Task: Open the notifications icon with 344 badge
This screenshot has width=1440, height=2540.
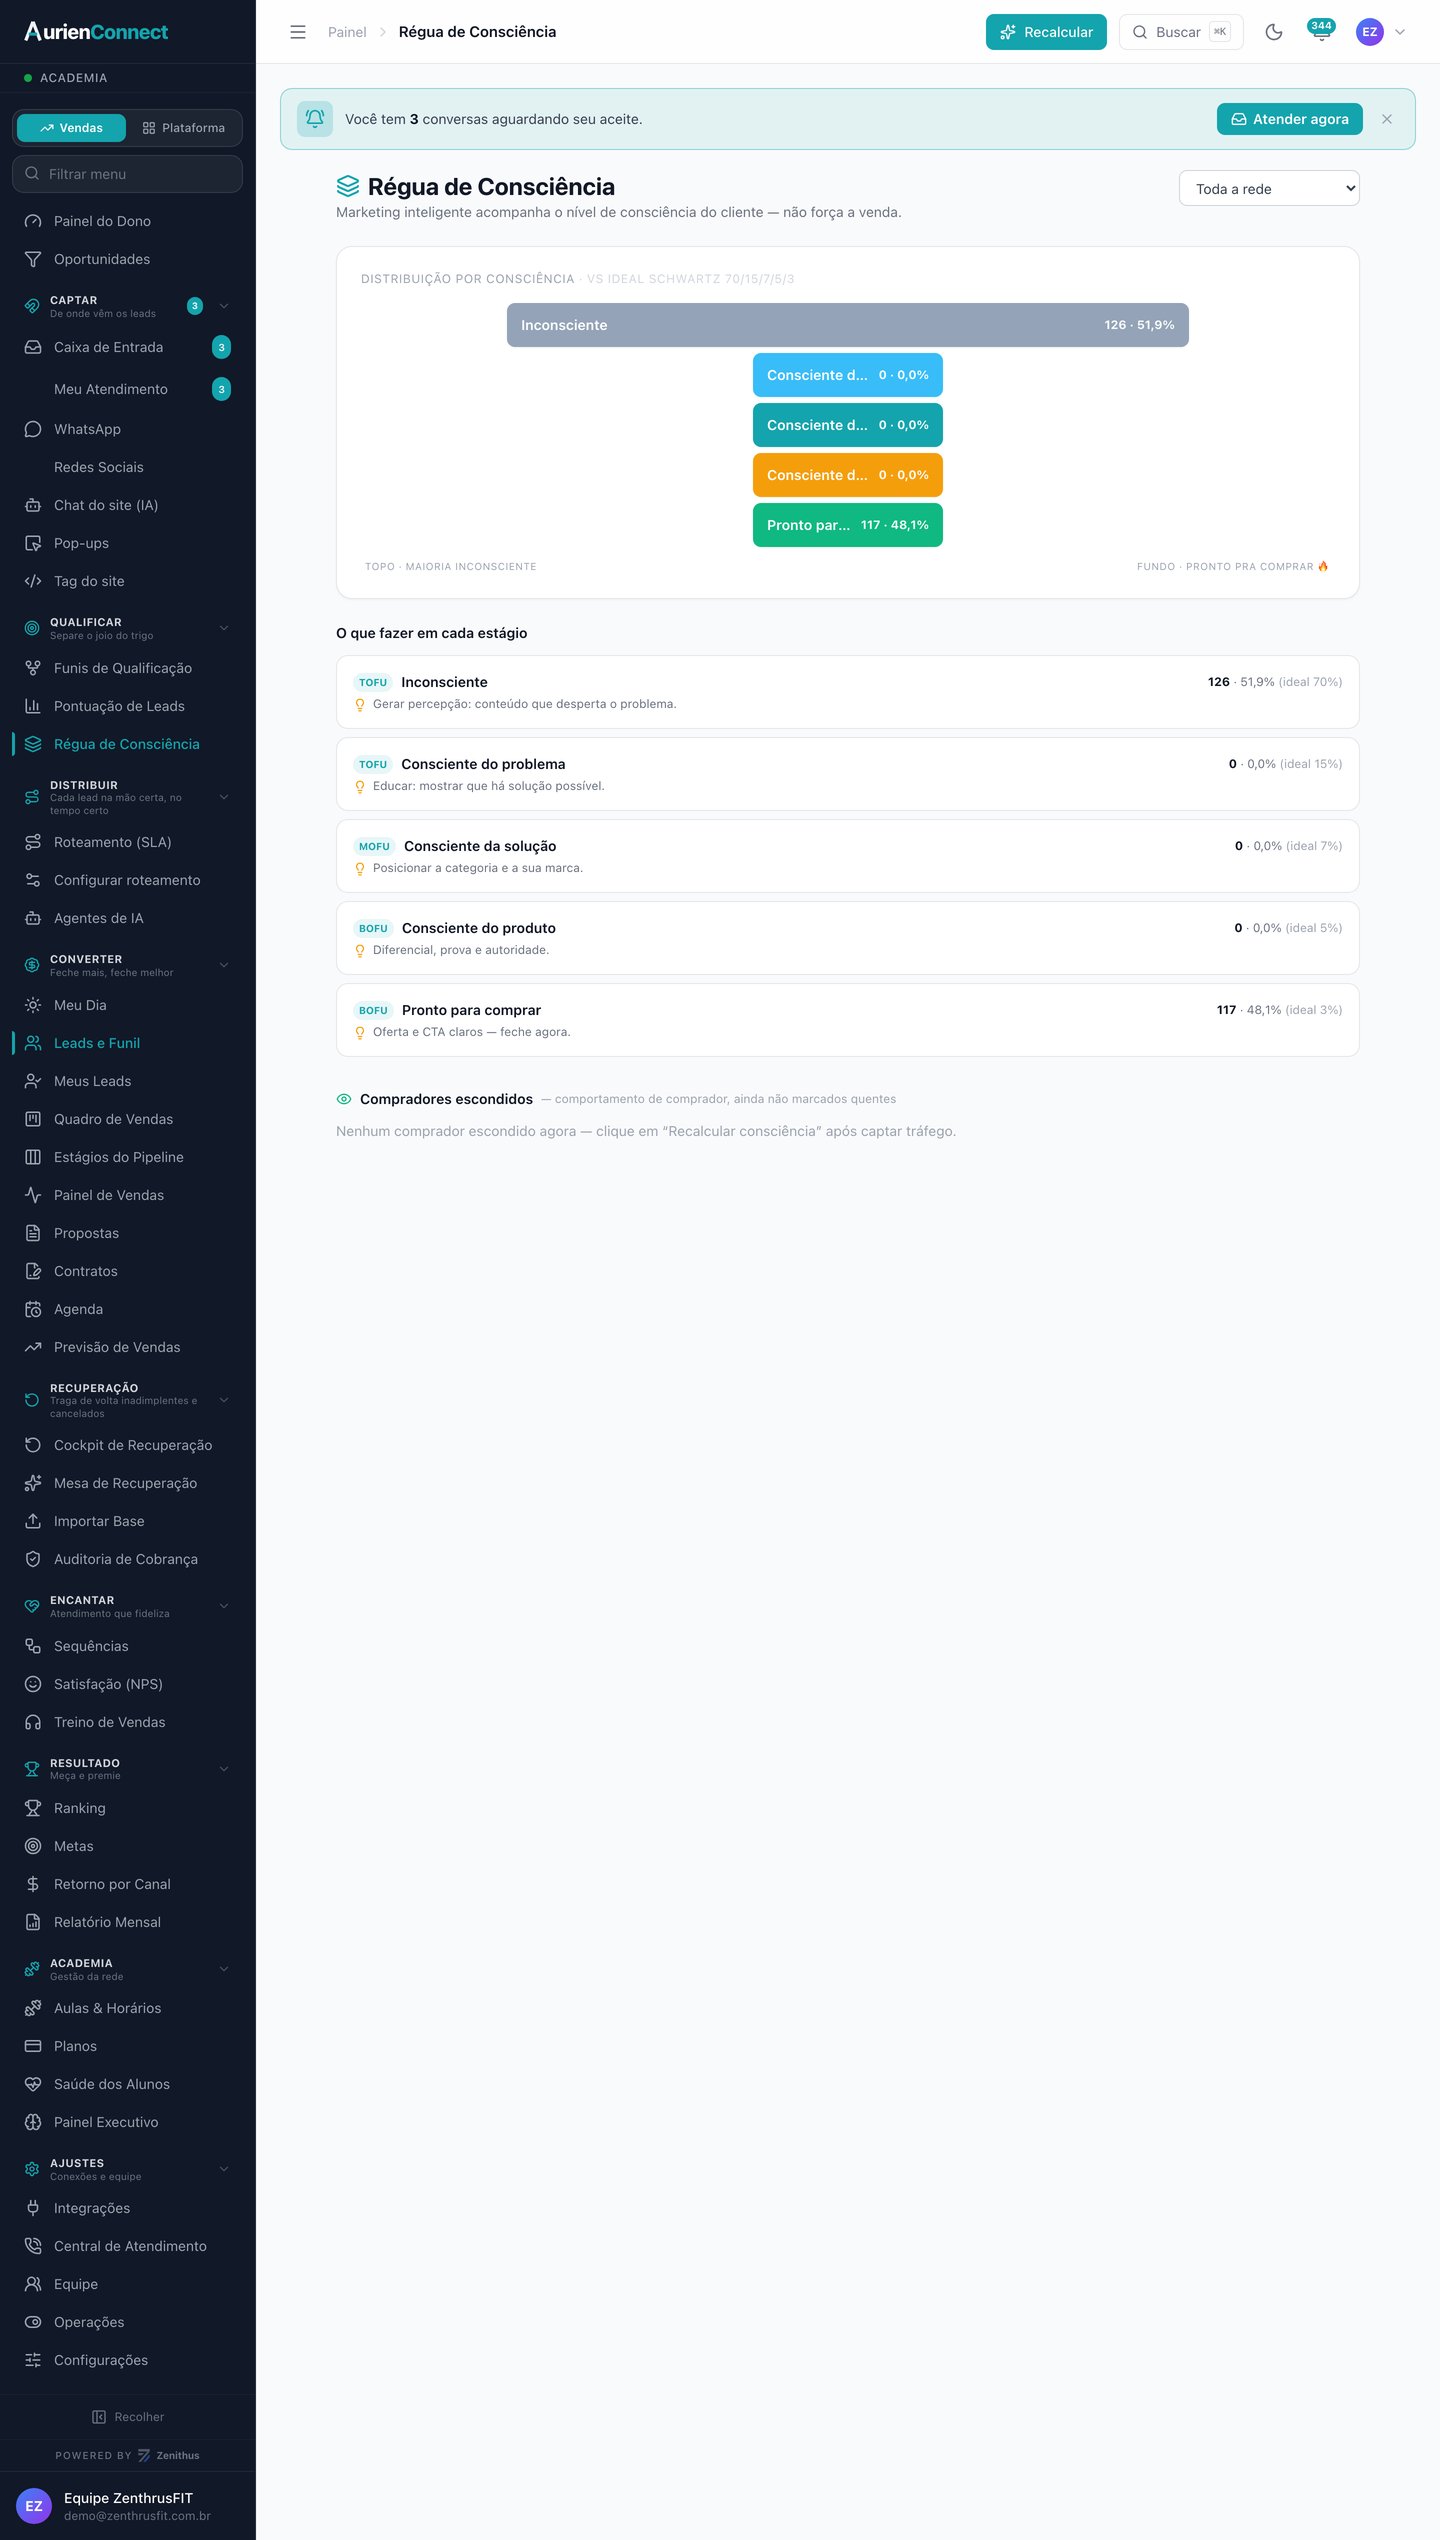Action: (x=1321, y=32)
